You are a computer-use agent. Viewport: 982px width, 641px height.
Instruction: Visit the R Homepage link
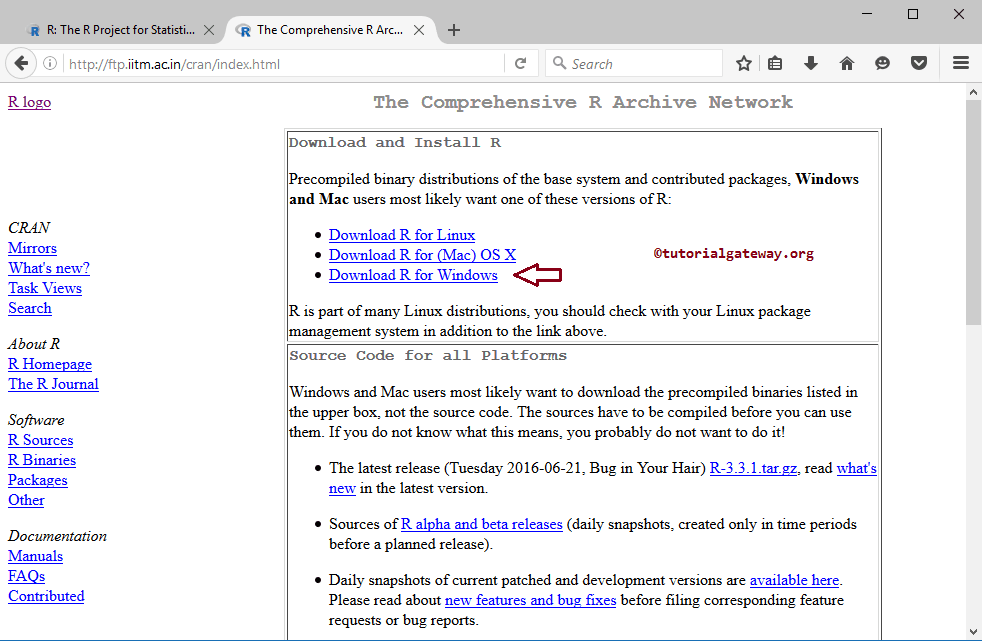pyautogui.click(x=49, y=364)
